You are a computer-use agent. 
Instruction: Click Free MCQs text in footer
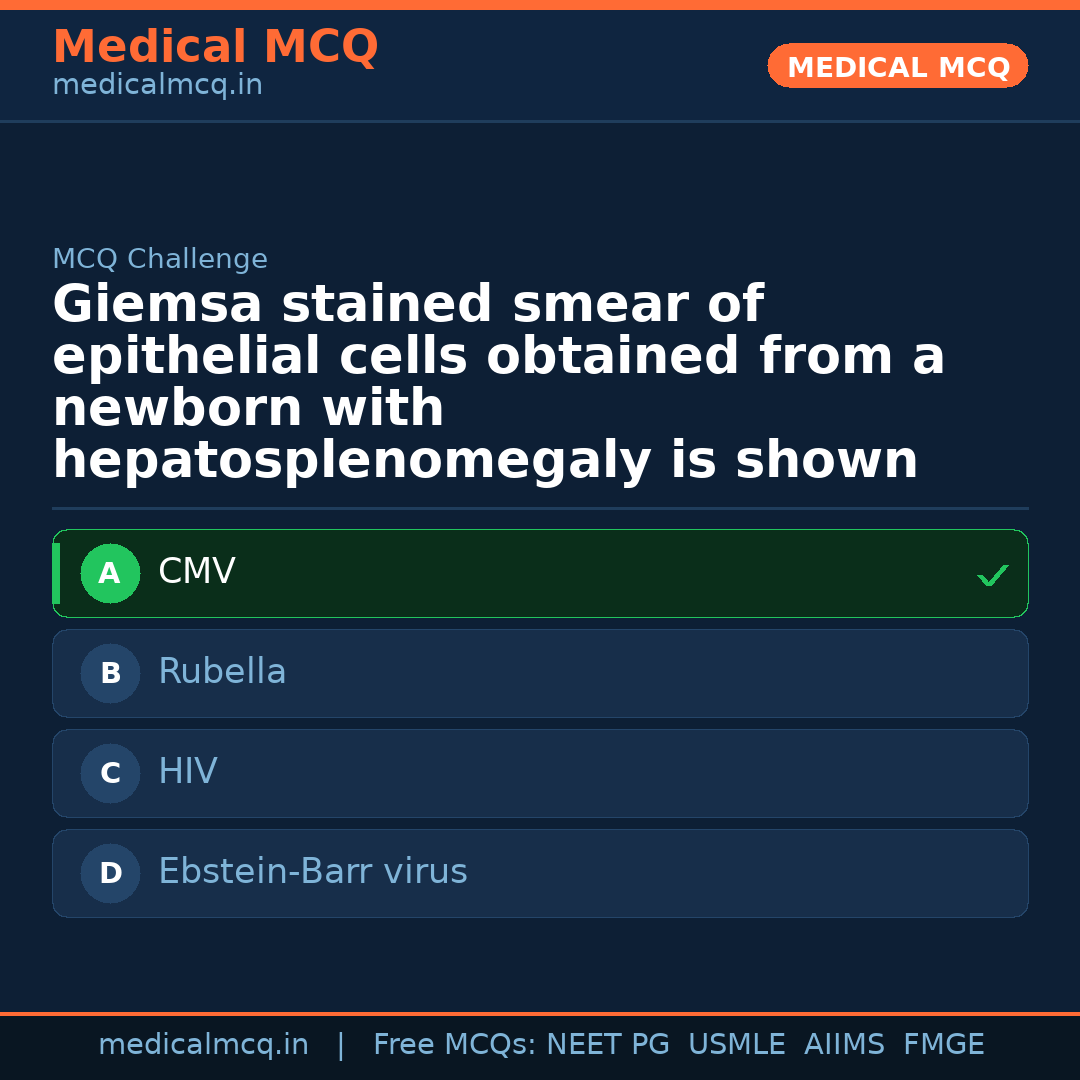[x=454, y=1045]
